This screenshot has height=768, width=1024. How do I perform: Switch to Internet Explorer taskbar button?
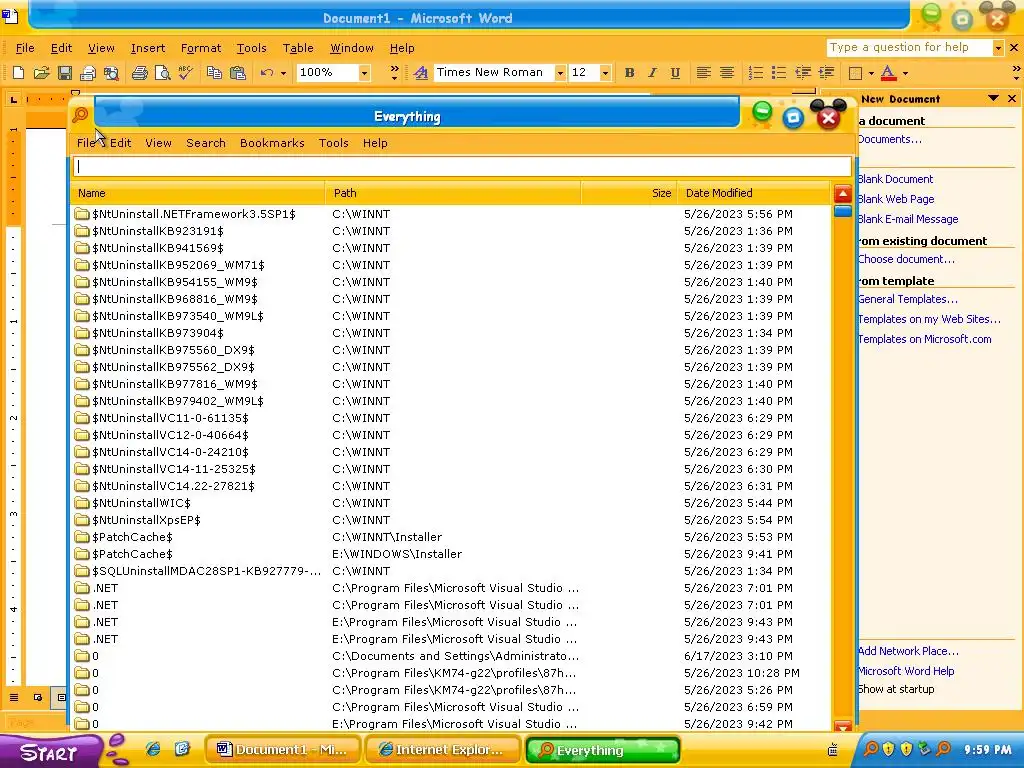[x=443, y=750]
